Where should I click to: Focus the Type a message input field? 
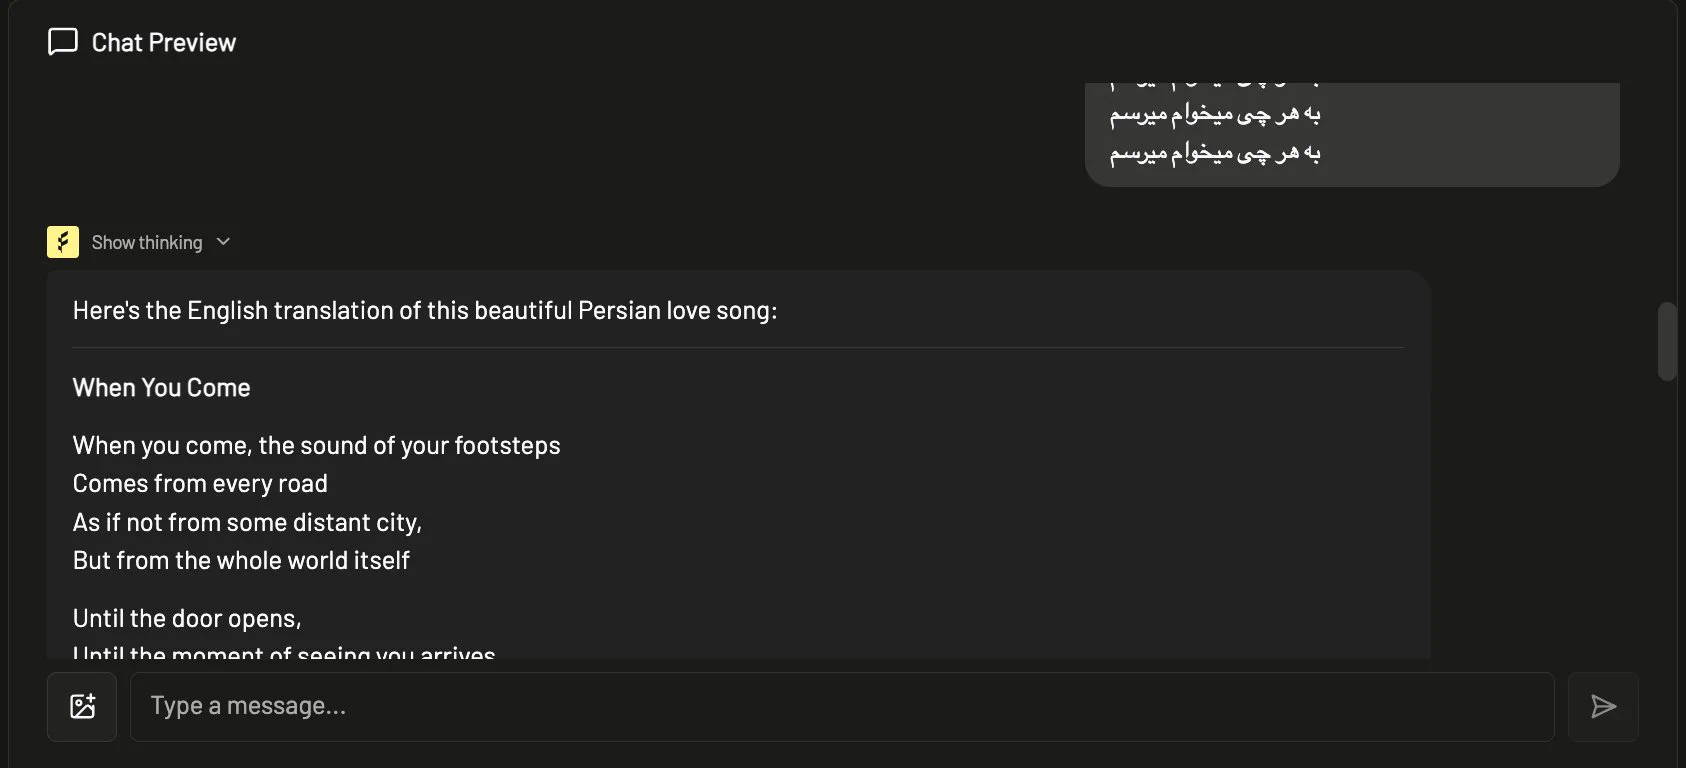click(x=842, y=706)
